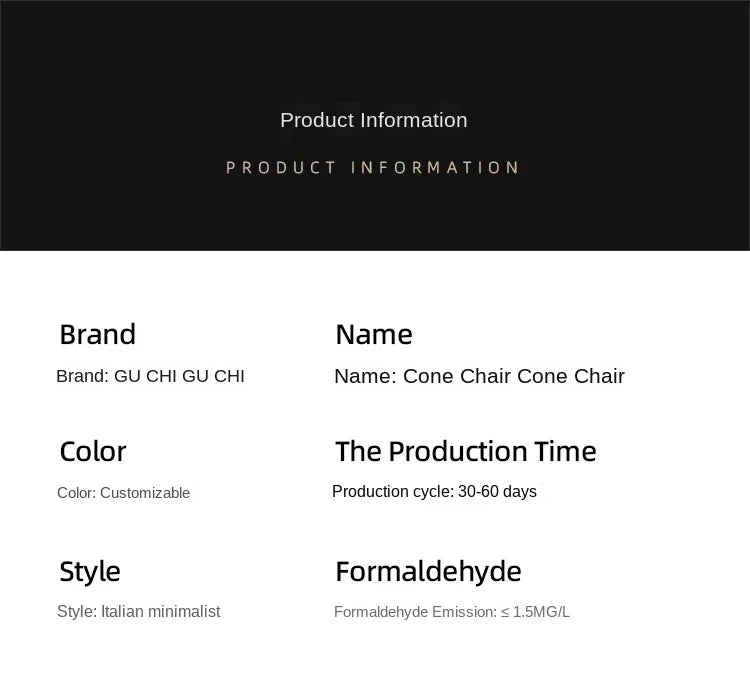Select the 'Color' heading
750x692 pixels.
coord(93,451)
